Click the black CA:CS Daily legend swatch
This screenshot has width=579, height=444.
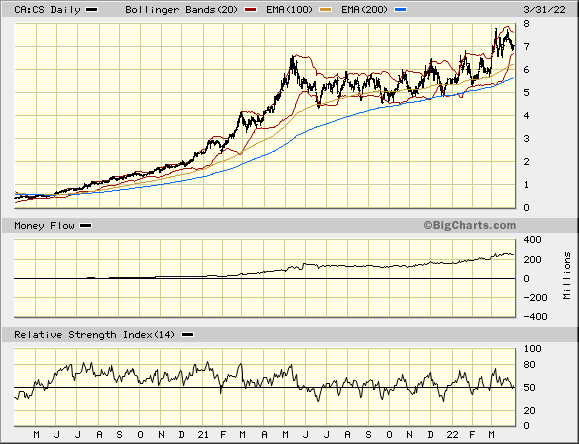coord(92,10)
